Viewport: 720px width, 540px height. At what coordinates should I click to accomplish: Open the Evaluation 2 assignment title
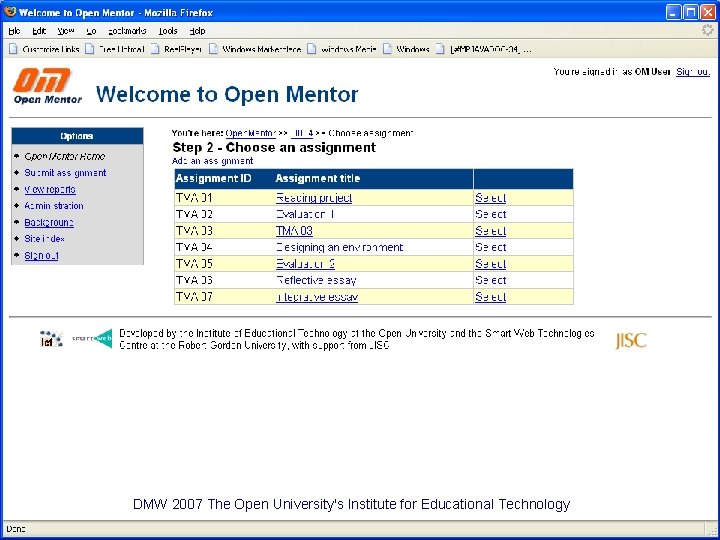[305, 264]
